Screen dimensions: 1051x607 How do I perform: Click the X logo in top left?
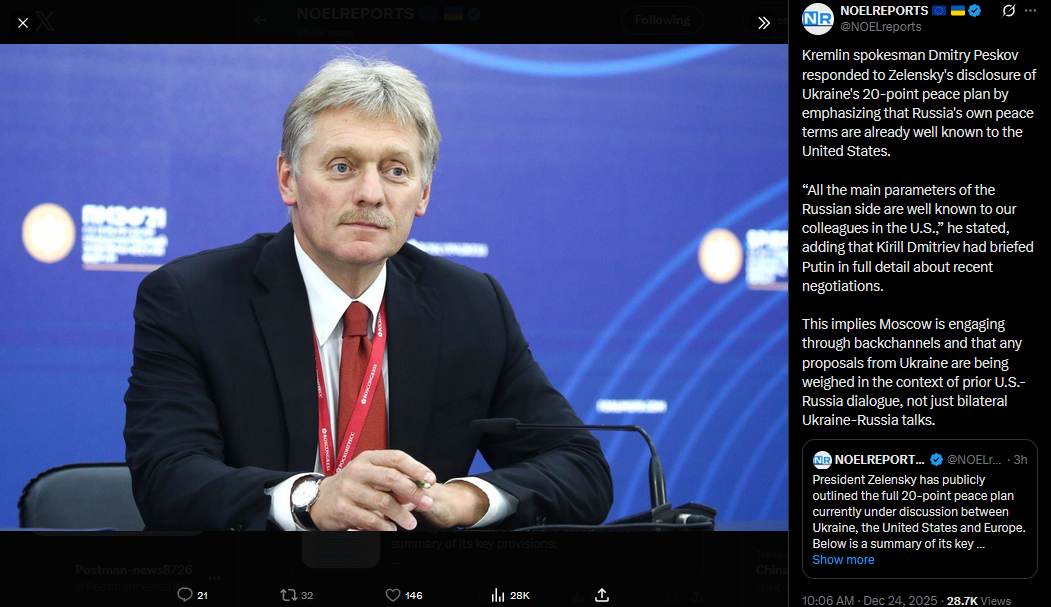[x=45, y=21]
